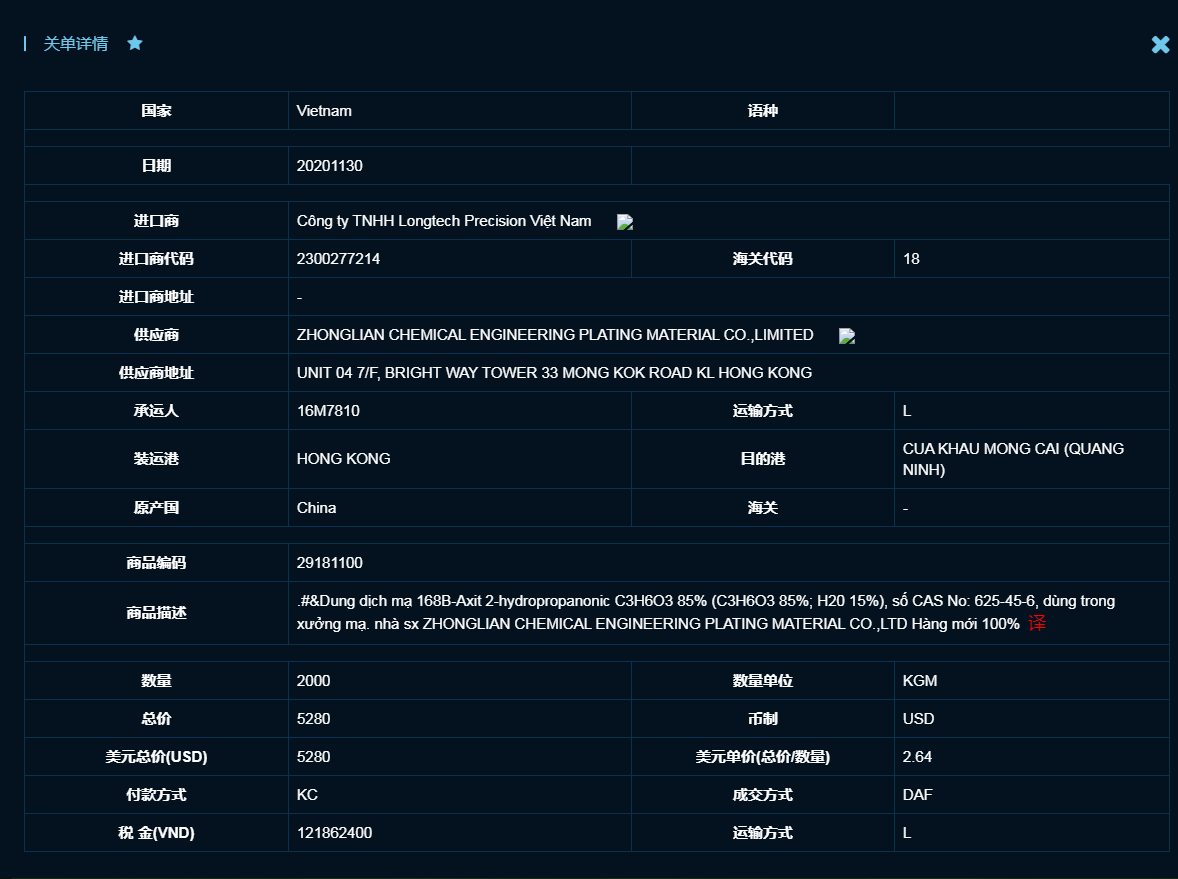Select destination port CUA KHAU MONG CAI

1013,459
